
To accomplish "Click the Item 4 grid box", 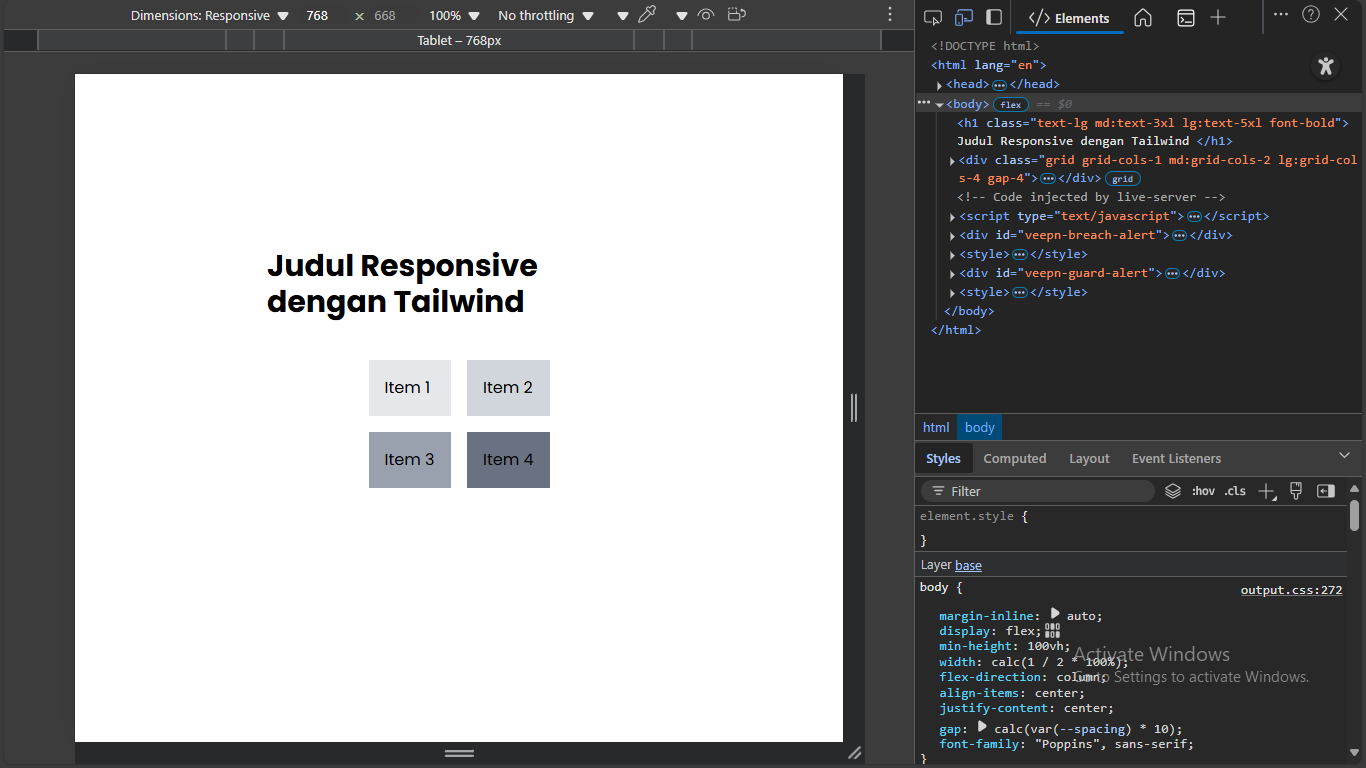I will [x=508, y=460].
